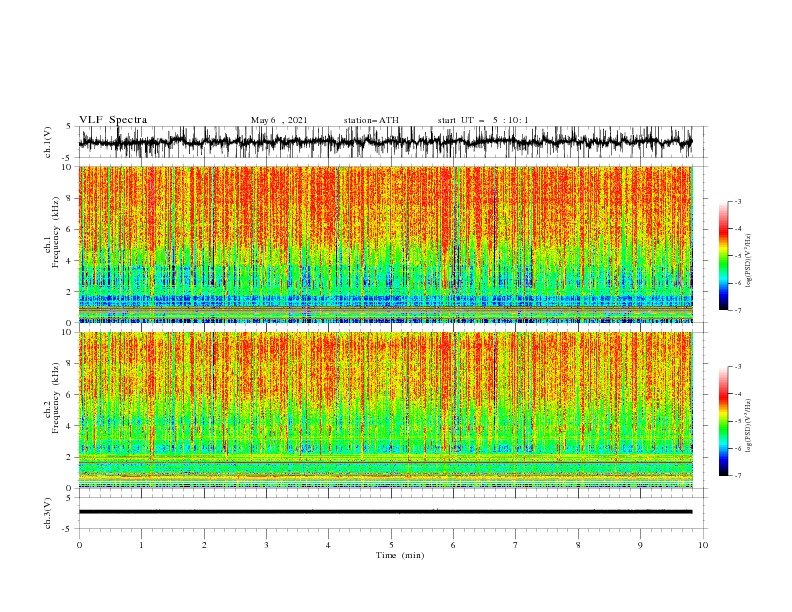The image size is (792, 612).
Task: Select the "ch.3(V)" axis label
Action: pyautogui.click(x=48, y=513)
